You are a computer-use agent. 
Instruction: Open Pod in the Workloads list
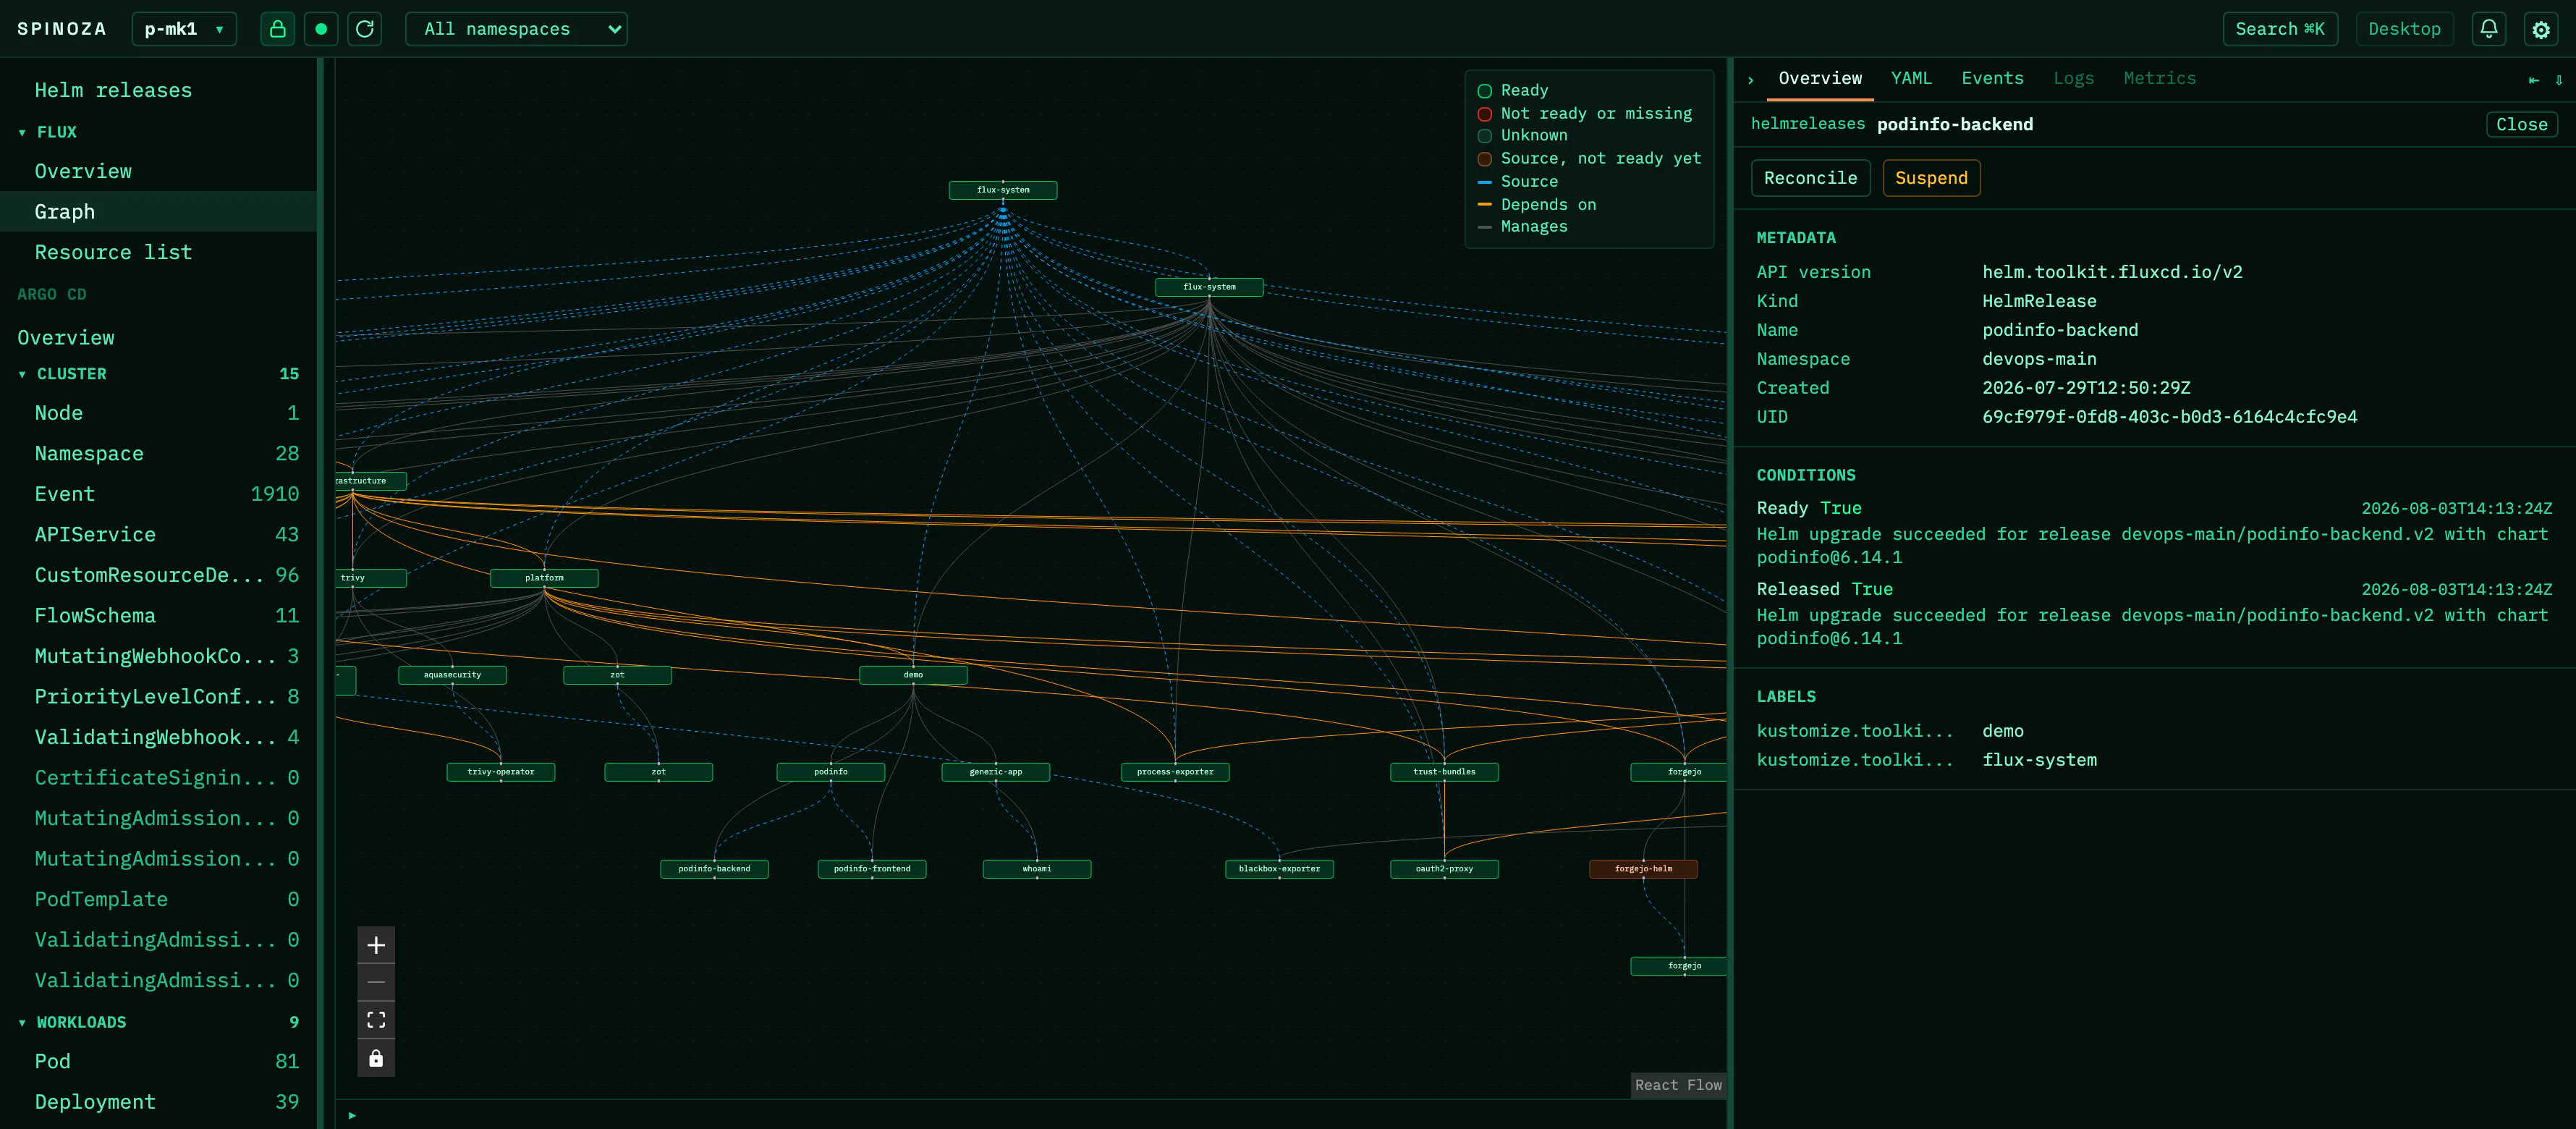[x=158, y=1061]
